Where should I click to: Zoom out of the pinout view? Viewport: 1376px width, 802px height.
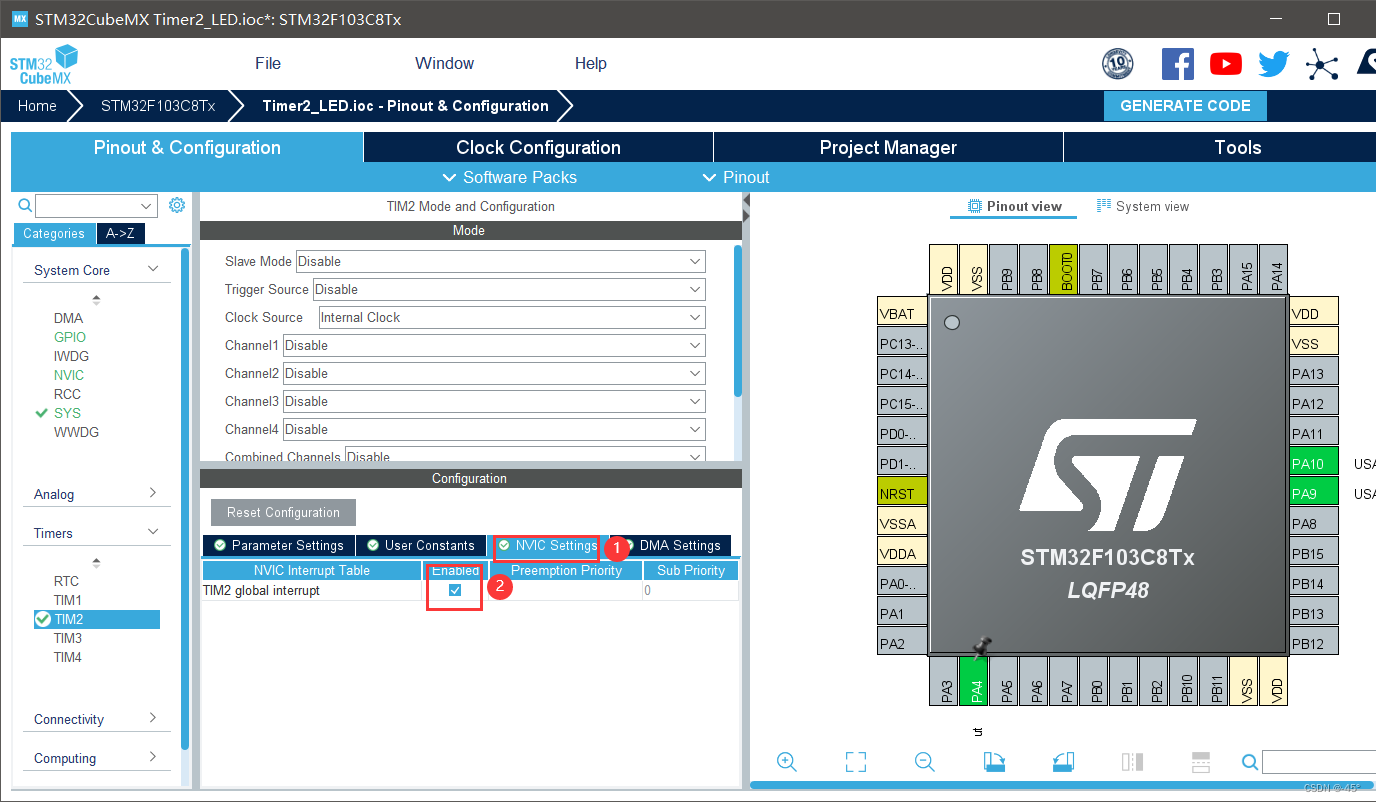tap(925, 762)
